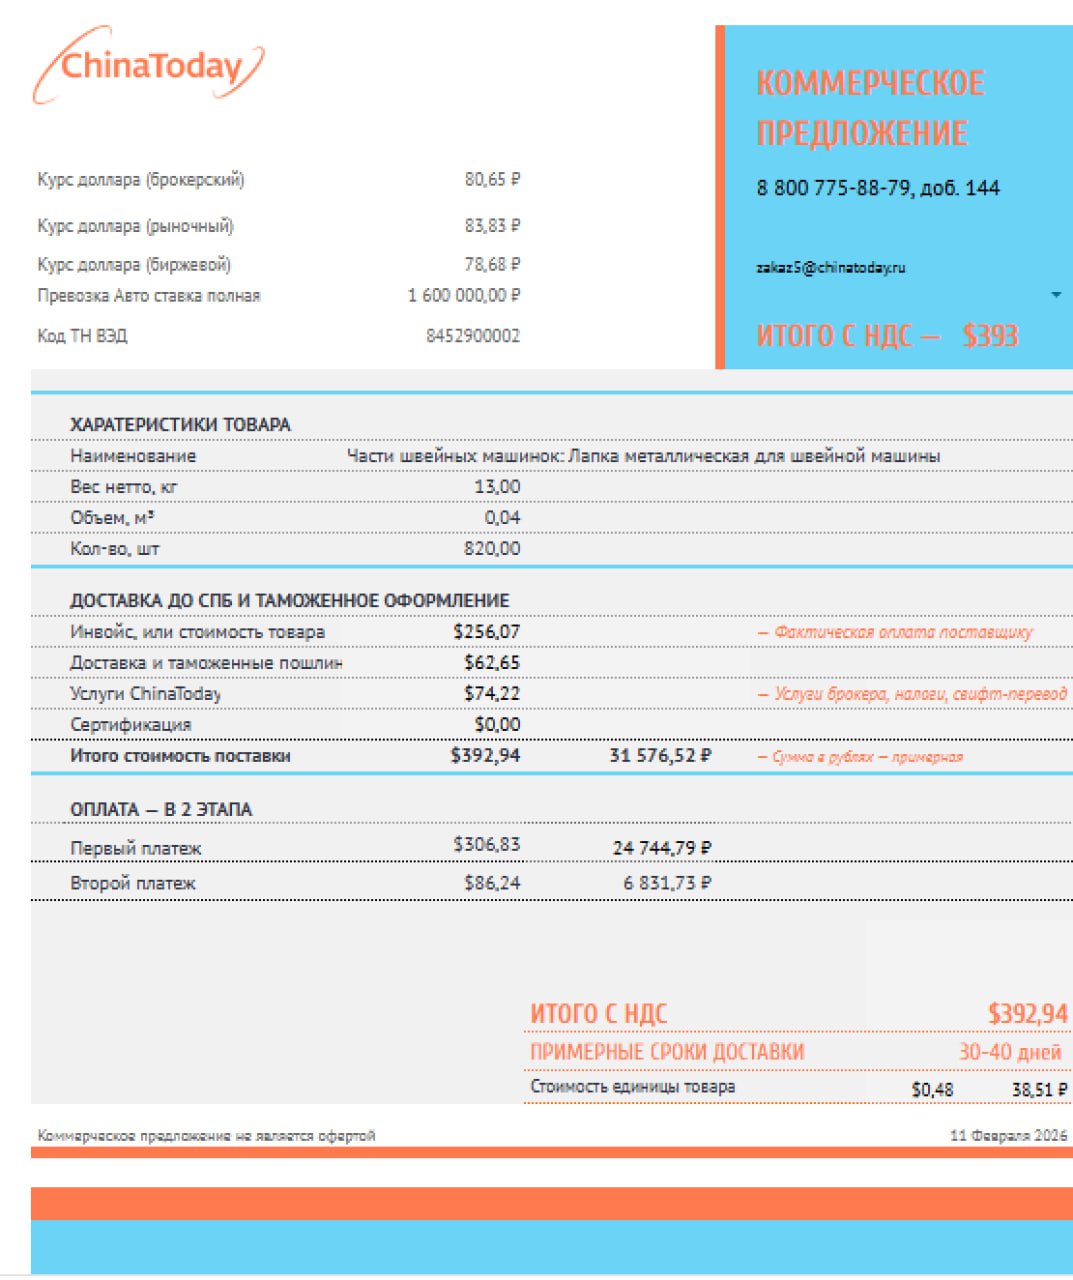Open the small dropdown arrow in blue panel
1073x1280 pixels.
[x=1056, y=295]
